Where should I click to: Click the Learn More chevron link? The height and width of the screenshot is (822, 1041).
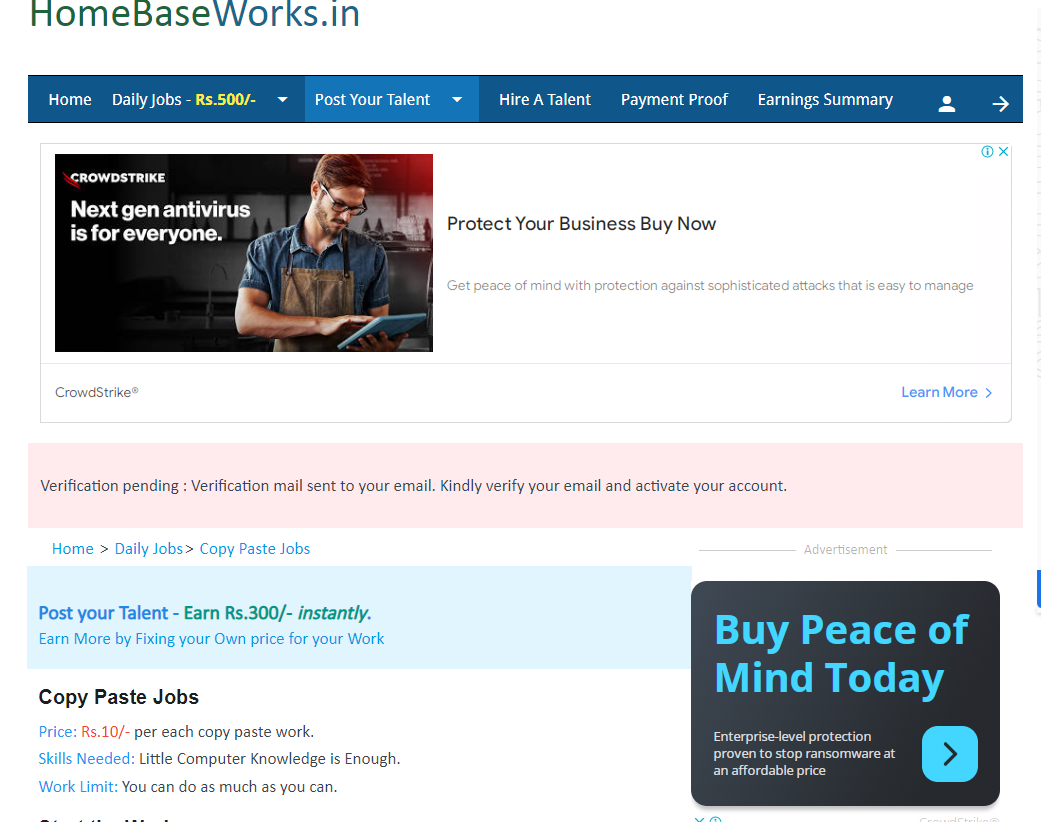pos(946,392)
